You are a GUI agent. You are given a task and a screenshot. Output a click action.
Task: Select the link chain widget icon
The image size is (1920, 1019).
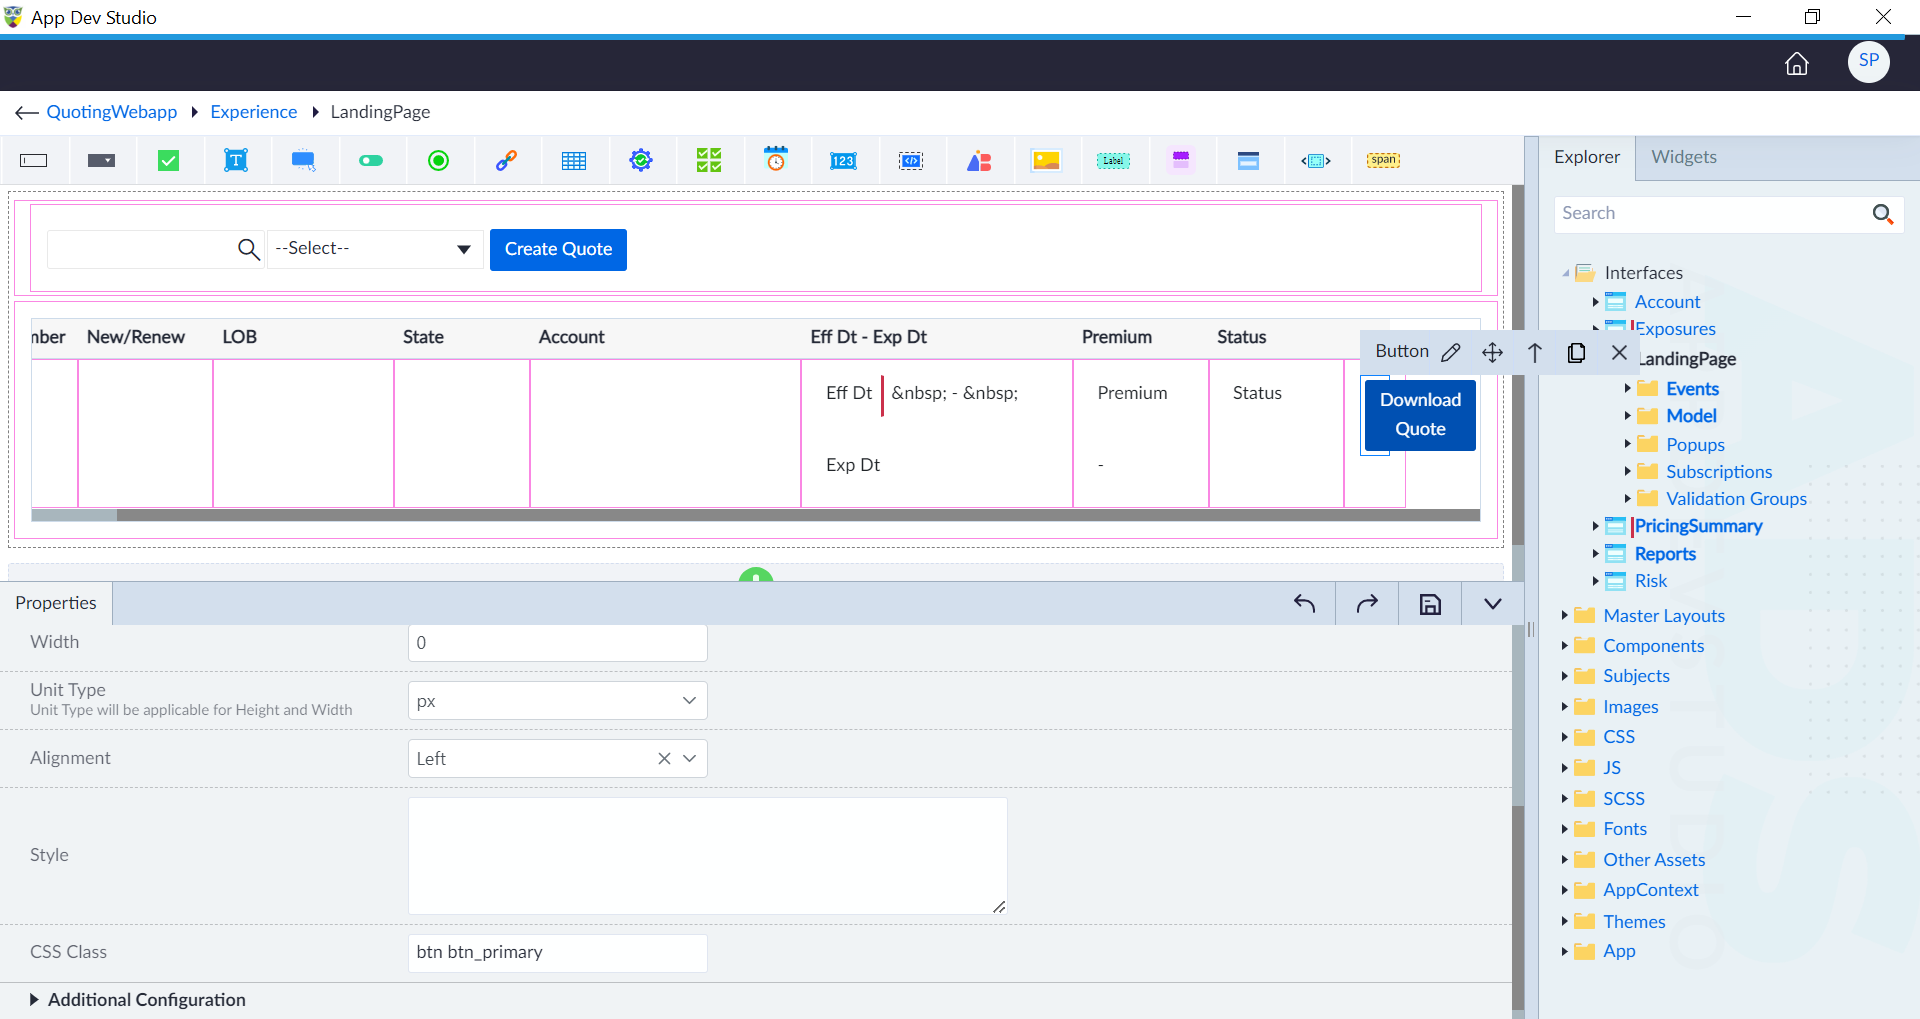click(506, 160)
